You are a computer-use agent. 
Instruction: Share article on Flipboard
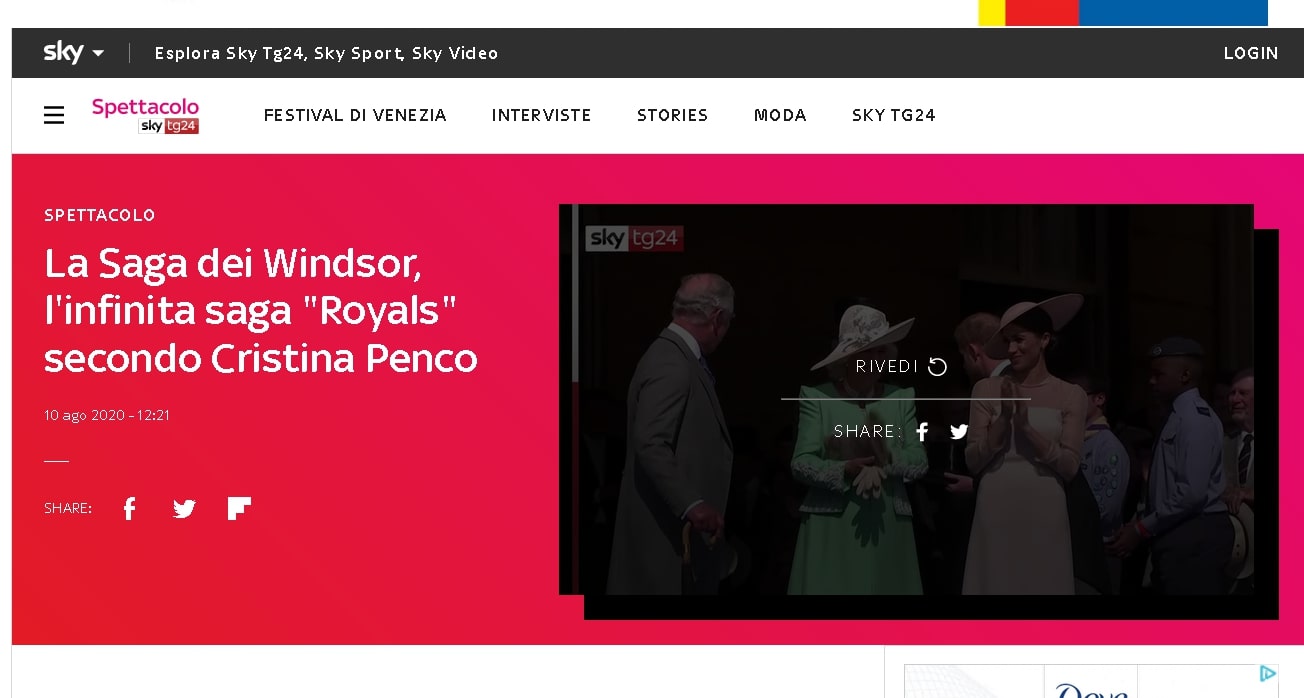[x=239, y=509]
